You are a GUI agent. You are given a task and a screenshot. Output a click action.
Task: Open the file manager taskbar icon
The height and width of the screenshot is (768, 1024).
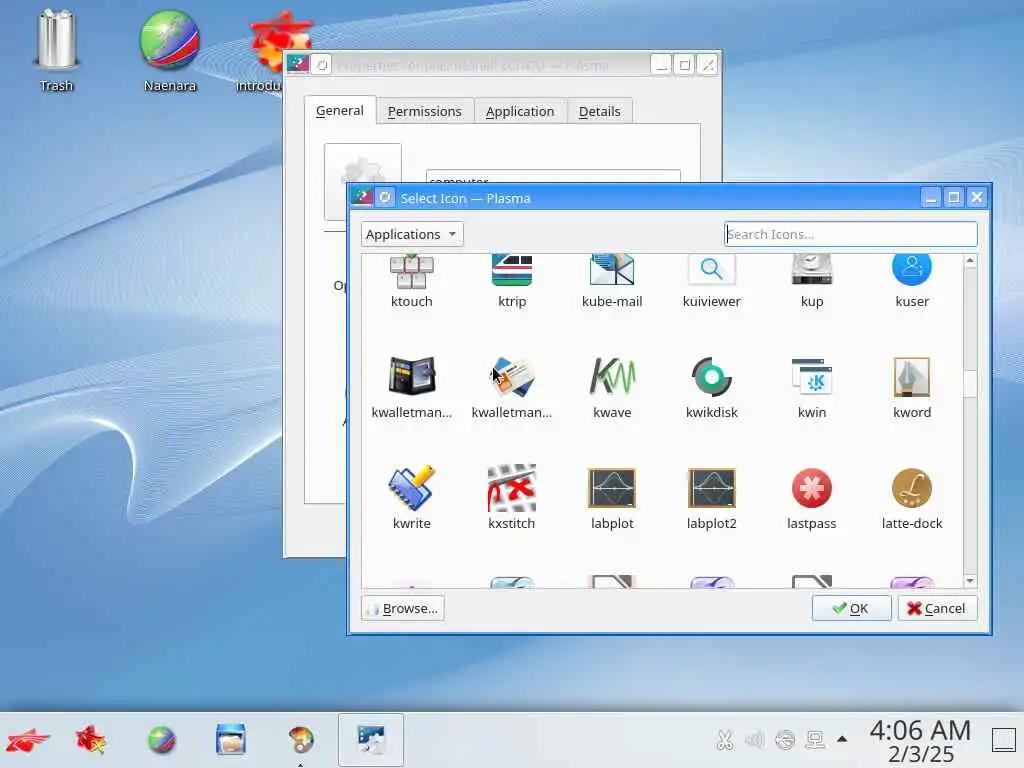pyautogui.click(x=231, y=740)
